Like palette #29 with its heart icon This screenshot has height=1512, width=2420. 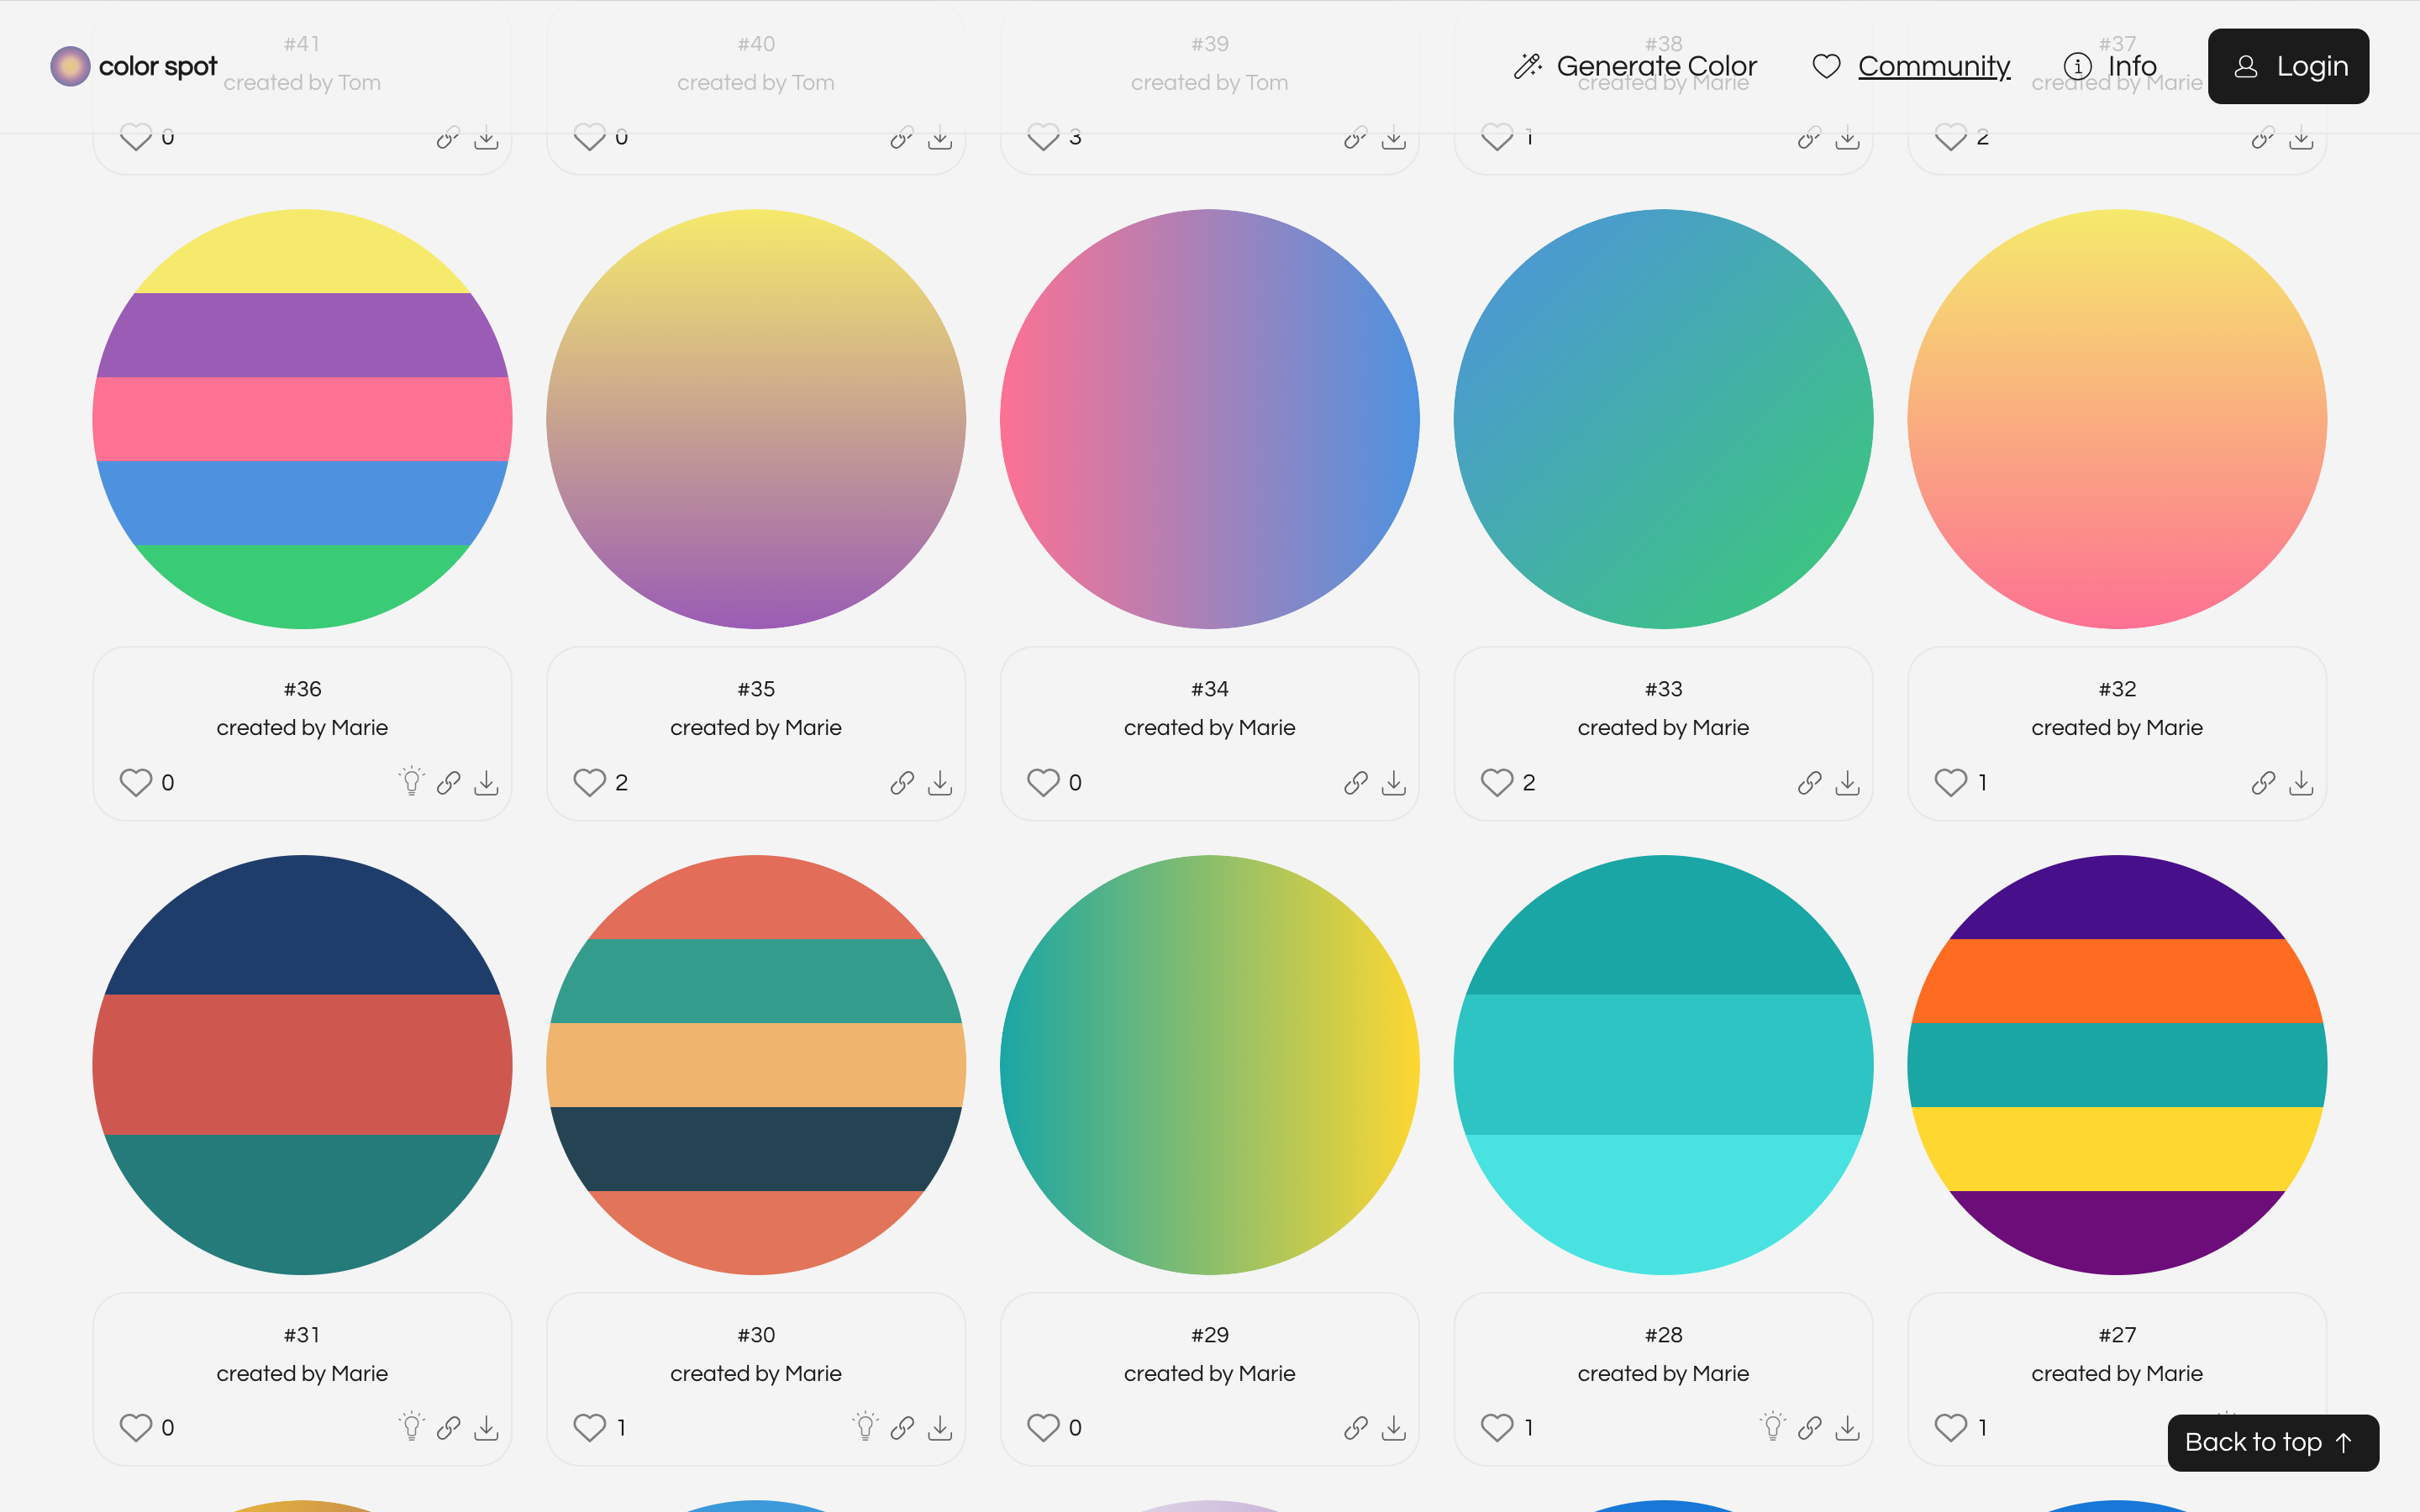click(1042, 1427)
